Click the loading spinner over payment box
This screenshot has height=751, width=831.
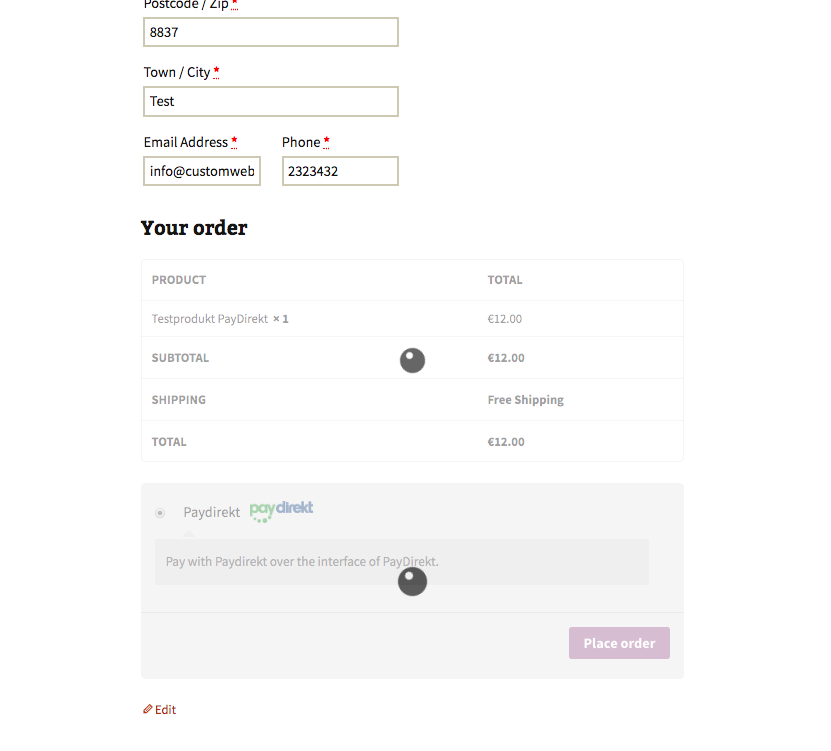[x=412, y=581]
